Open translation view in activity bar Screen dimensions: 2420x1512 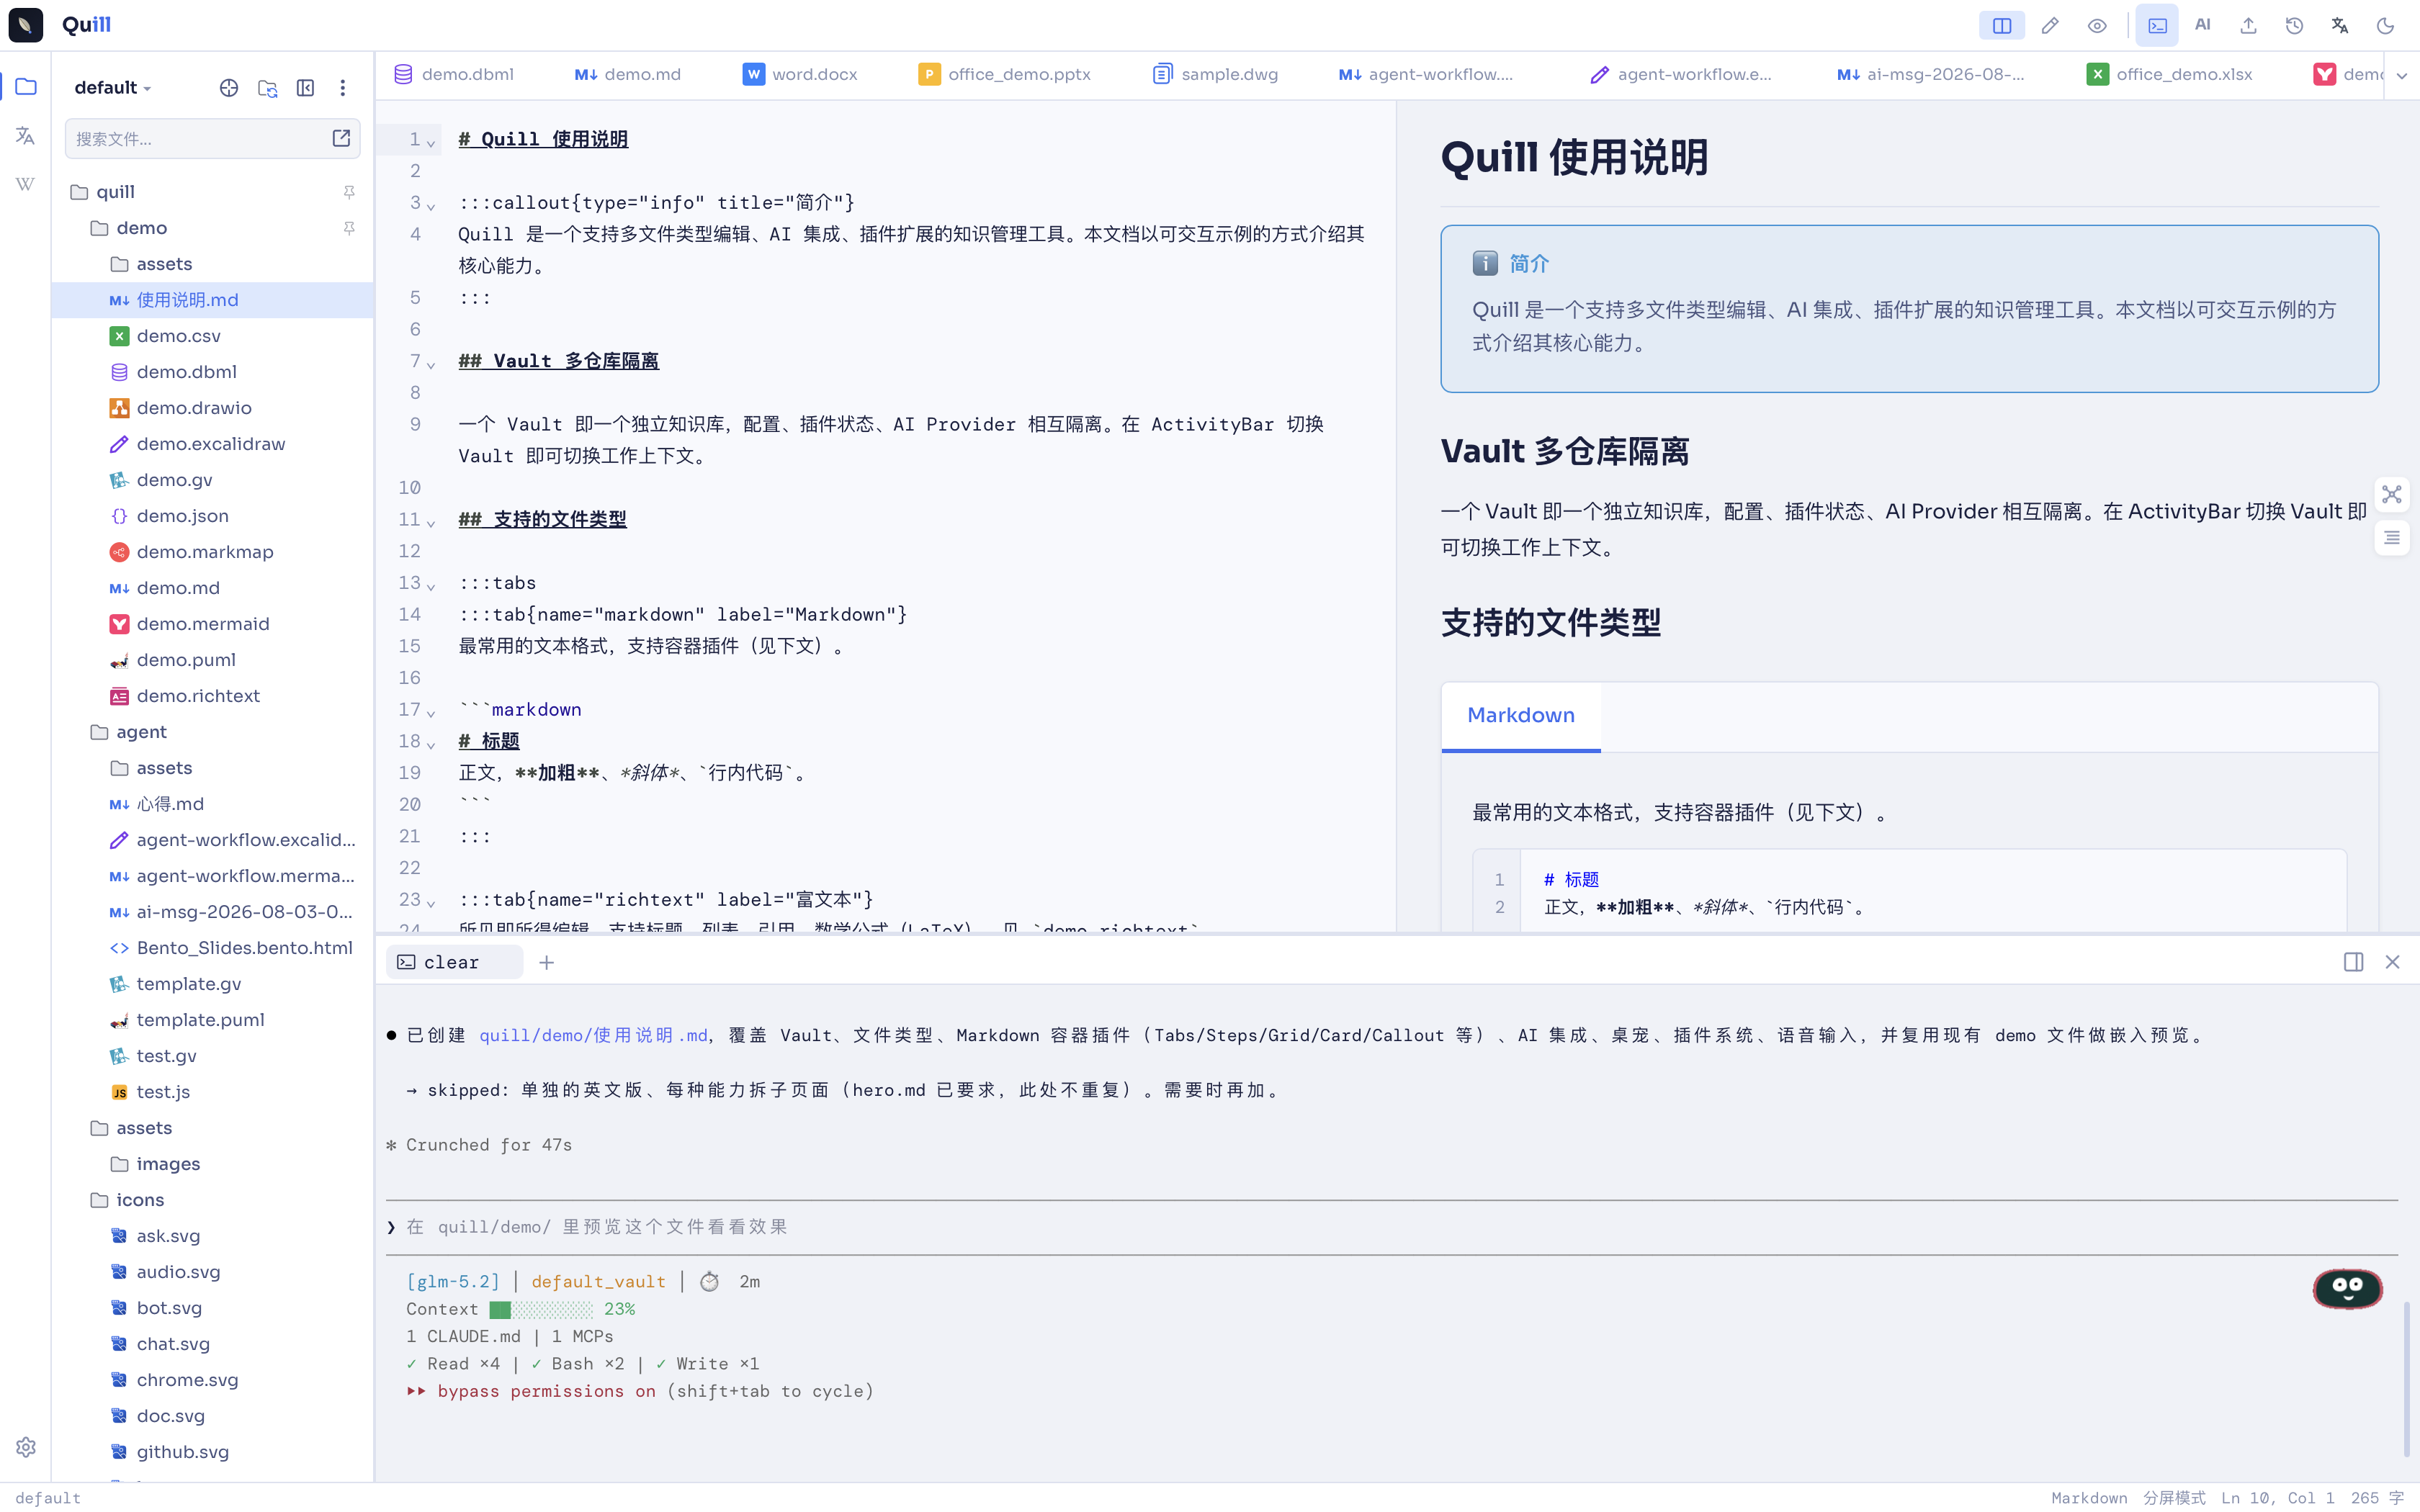26,135
